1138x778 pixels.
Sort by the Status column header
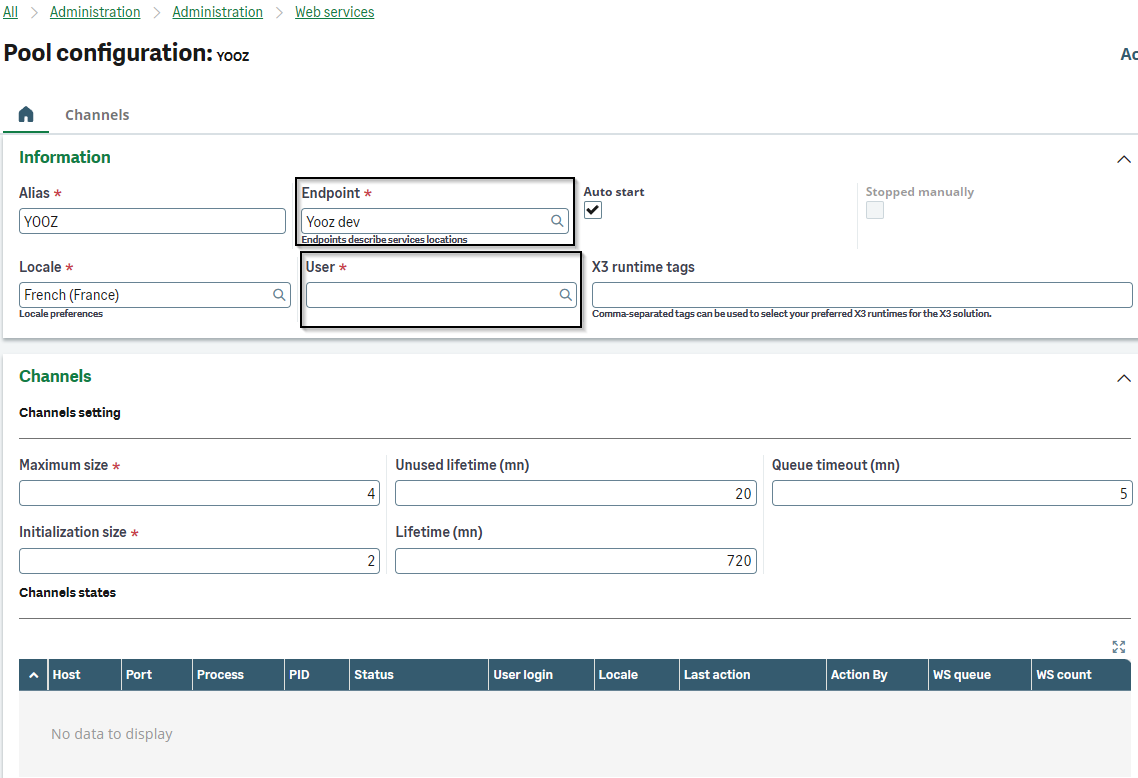tap(419, 675)
